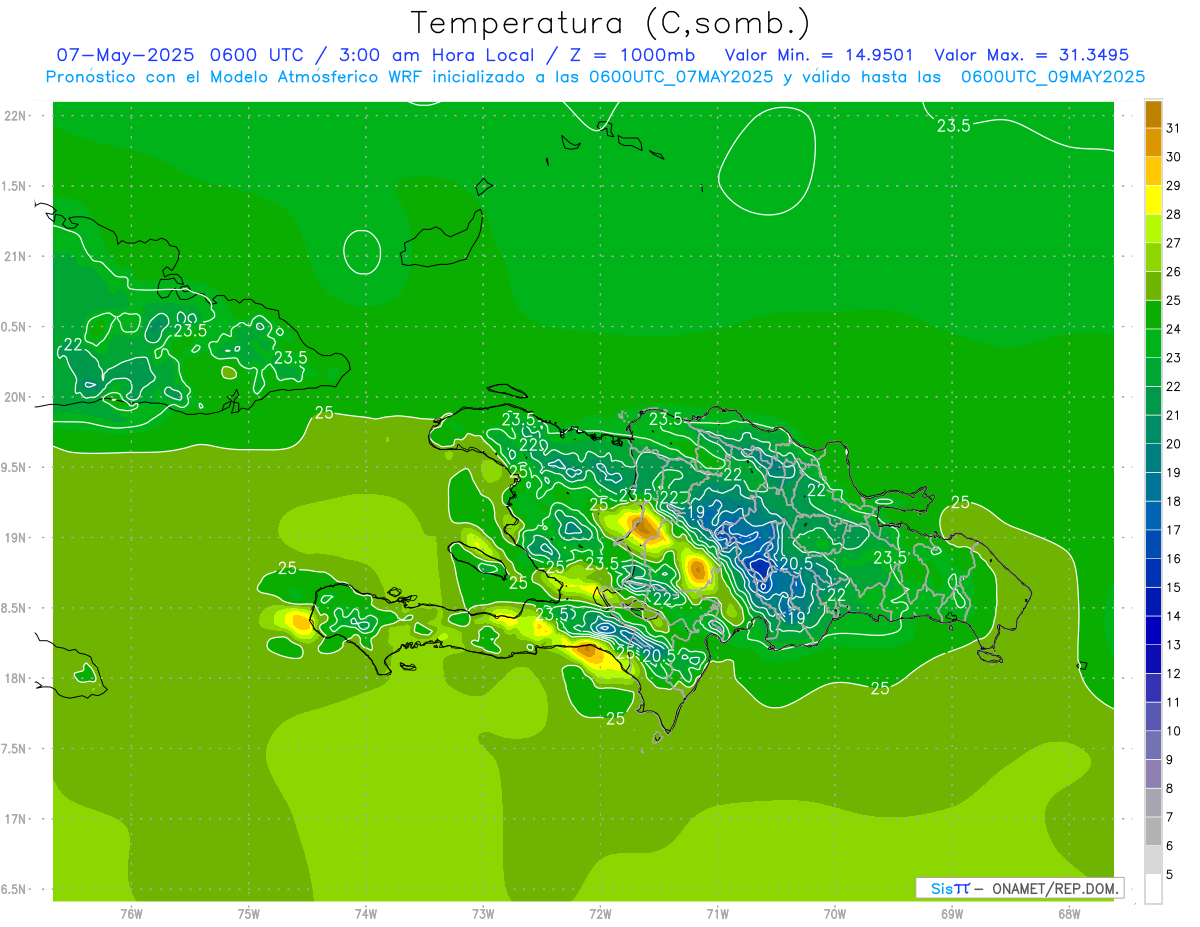Image resolution: width=1200 pixels, height=927 pixels.
Task: Click the '71W' longitude axis label
Action: point(717,914)
